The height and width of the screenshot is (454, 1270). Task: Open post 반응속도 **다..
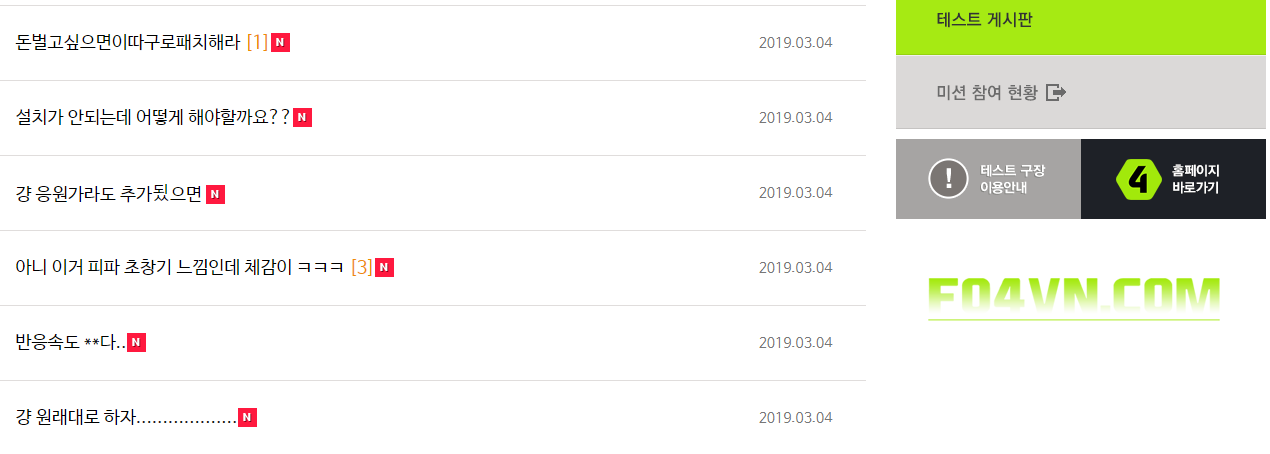click(x=70, y=343)
